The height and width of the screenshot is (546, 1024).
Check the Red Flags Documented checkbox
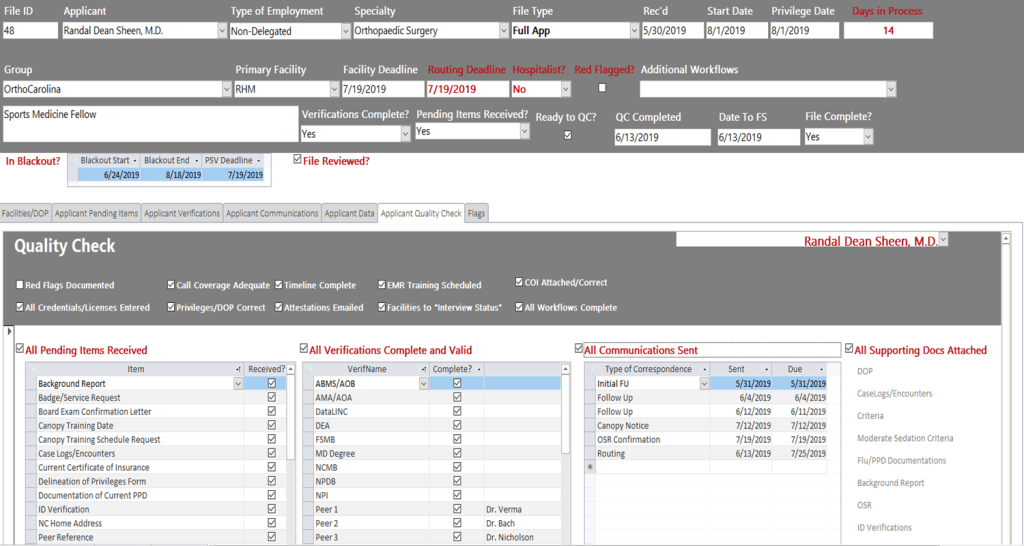pyautogui.click(x=20, y=285)
